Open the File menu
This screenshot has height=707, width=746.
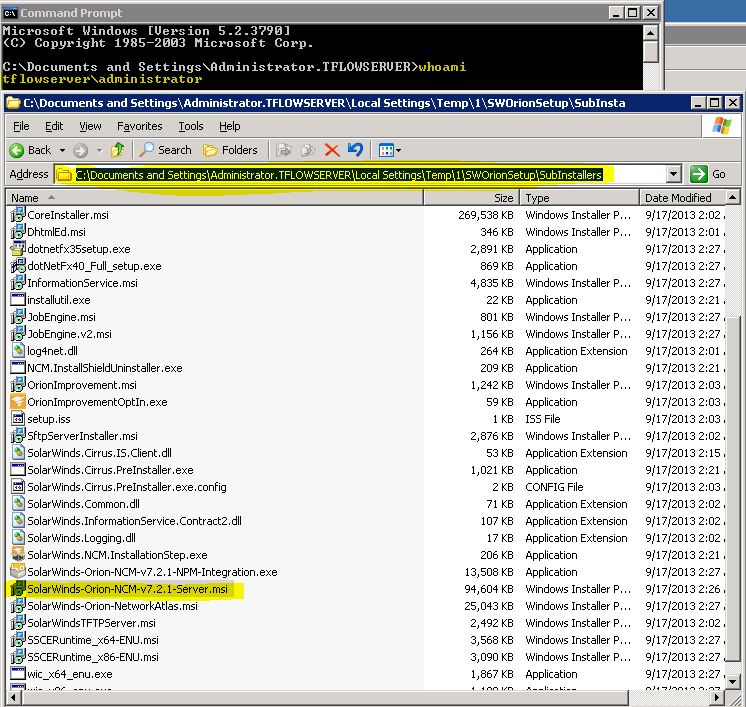pyautogui.click(x=21, y=126)
